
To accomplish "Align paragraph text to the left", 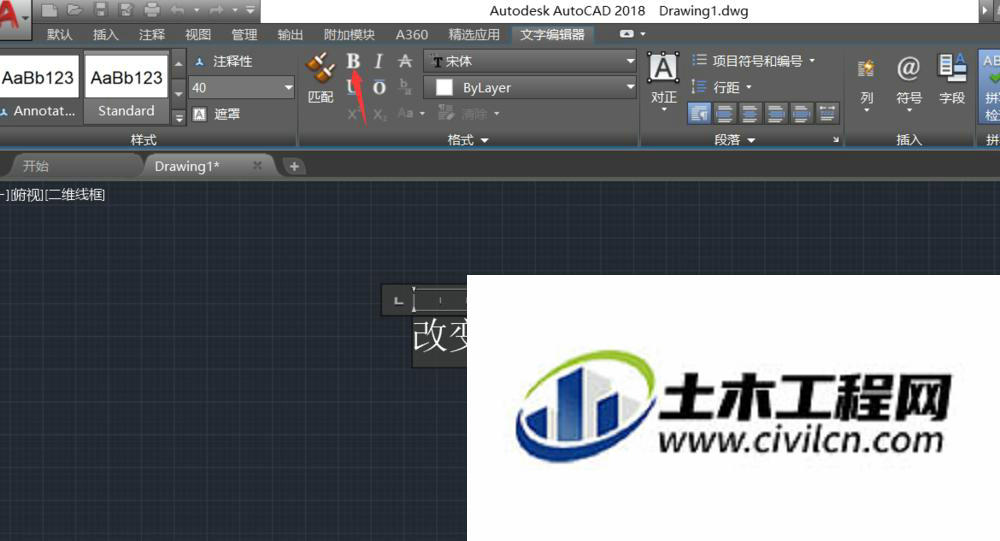I will point(724,114).
